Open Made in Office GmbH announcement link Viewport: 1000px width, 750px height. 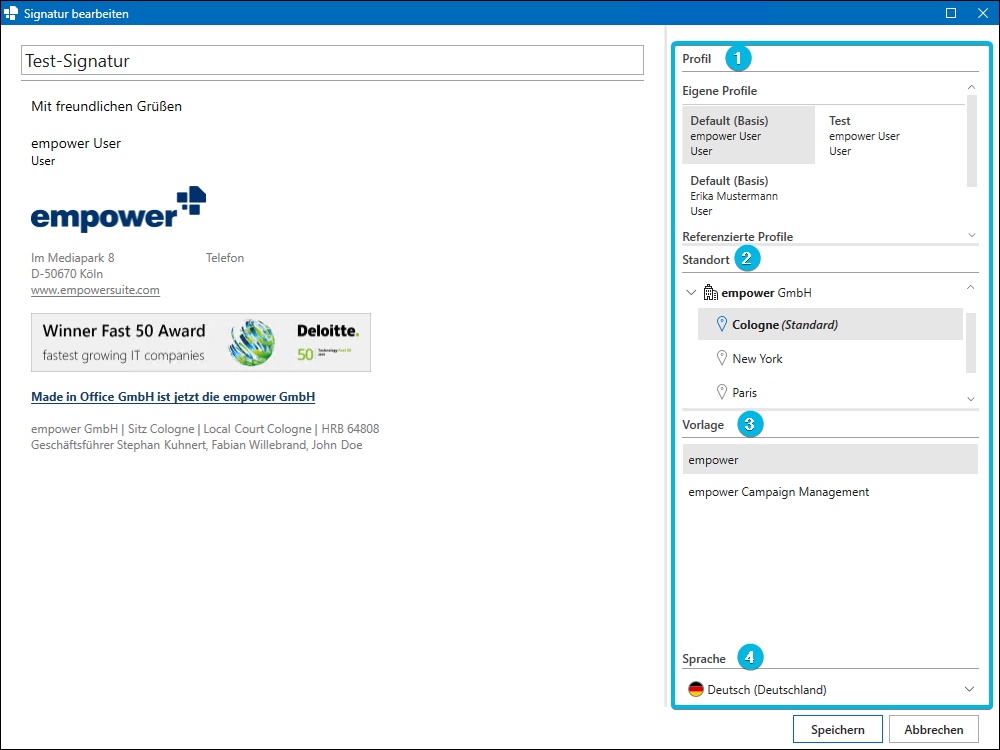[173, 397]
